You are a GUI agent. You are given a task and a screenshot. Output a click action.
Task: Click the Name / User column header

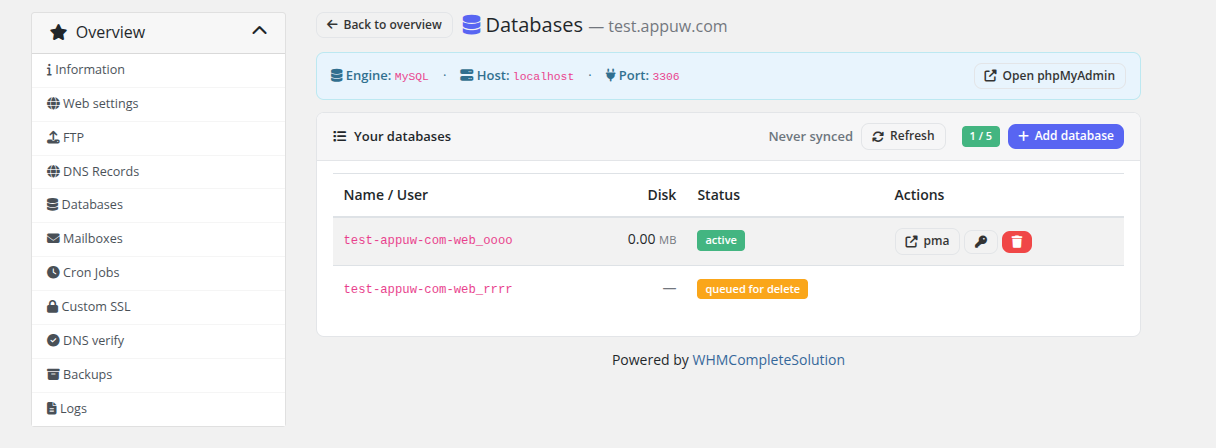tap(386, 195)
